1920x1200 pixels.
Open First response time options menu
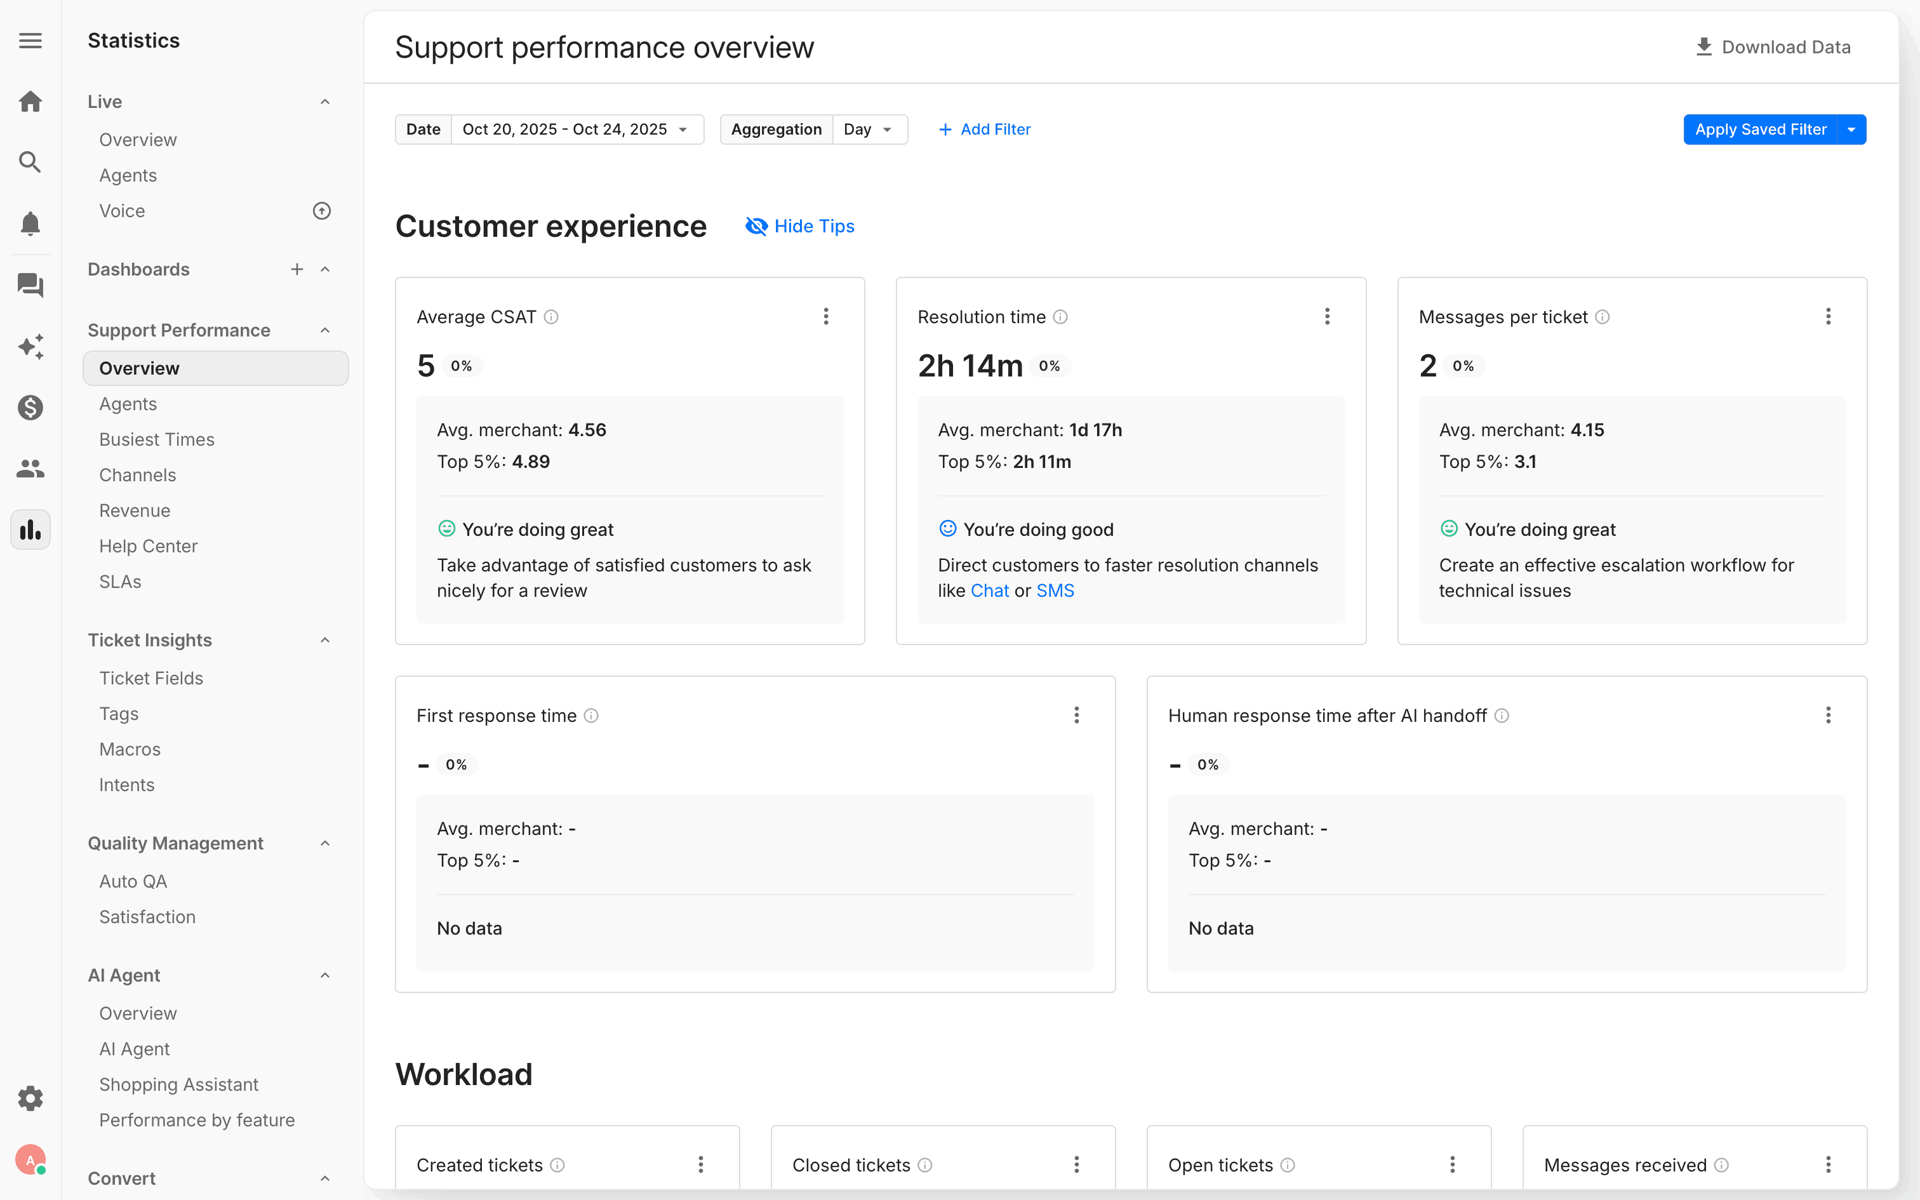click(x=1077, y=715)
